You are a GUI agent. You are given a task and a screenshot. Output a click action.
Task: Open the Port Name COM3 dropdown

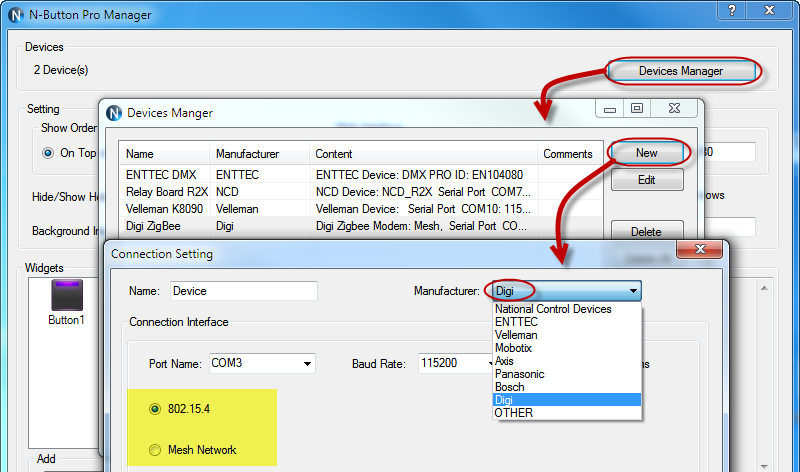click(x=262, y=363)
